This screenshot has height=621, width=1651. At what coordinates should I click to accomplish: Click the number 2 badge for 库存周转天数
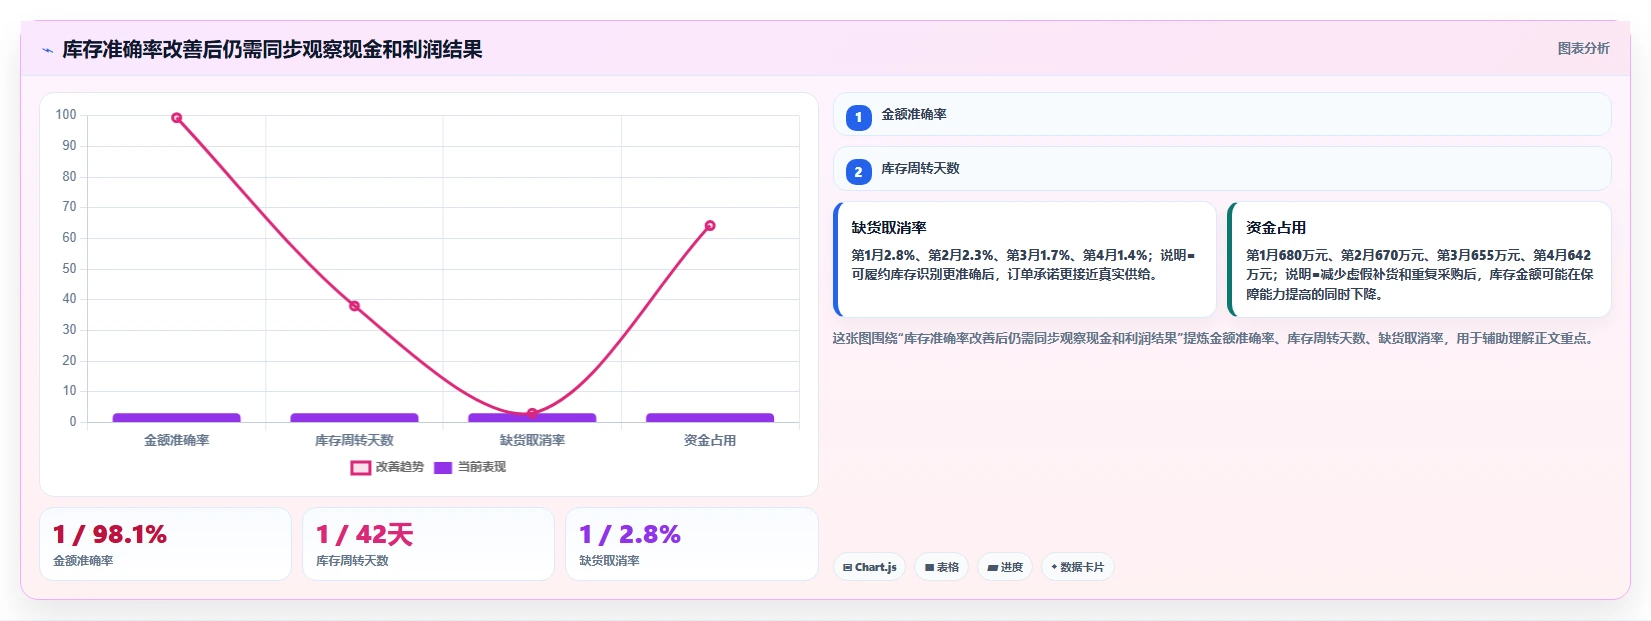tap(859, 172)
